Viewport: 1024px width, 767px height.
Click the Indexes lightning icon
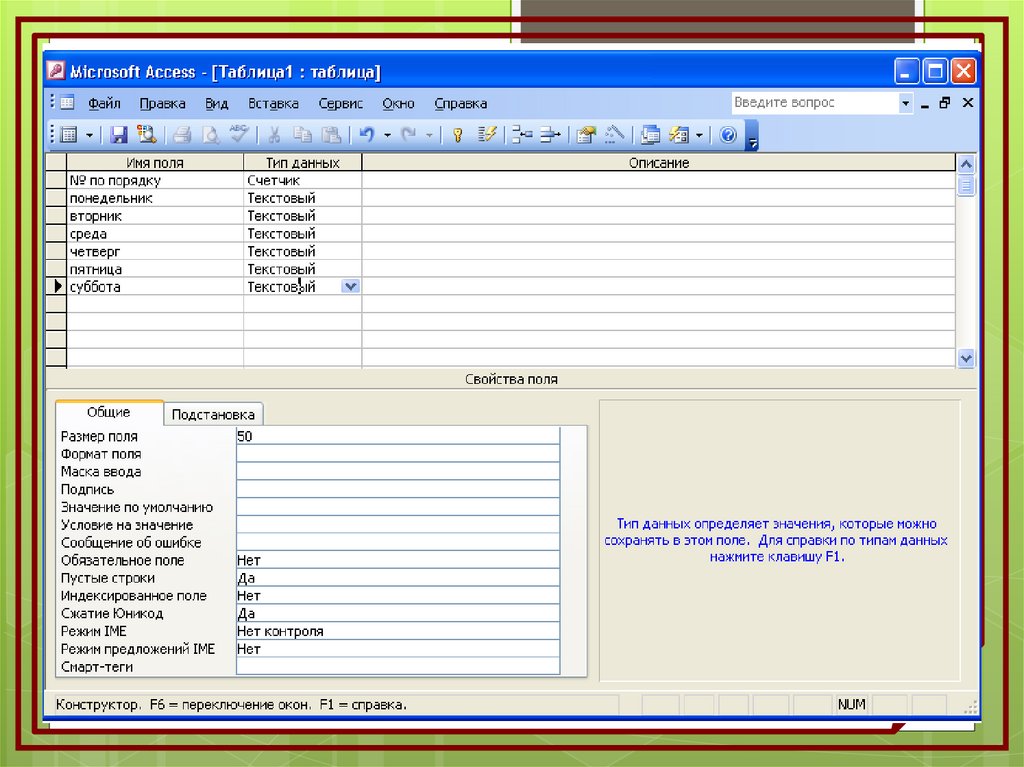[487, 134]
